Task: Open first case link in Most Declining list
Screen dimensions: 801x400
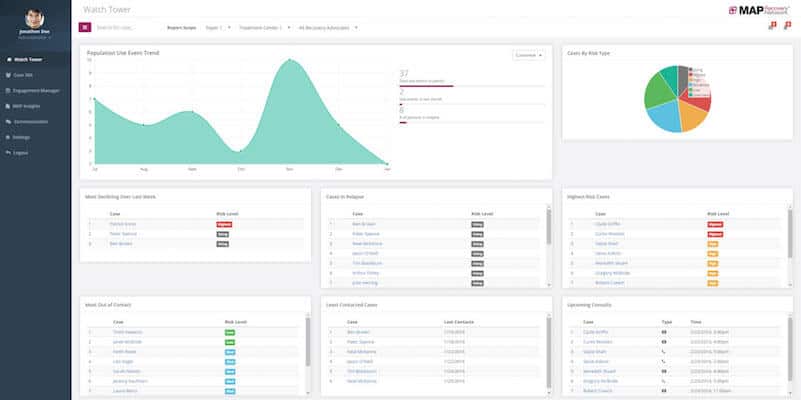Action: (x=123, y=224)
